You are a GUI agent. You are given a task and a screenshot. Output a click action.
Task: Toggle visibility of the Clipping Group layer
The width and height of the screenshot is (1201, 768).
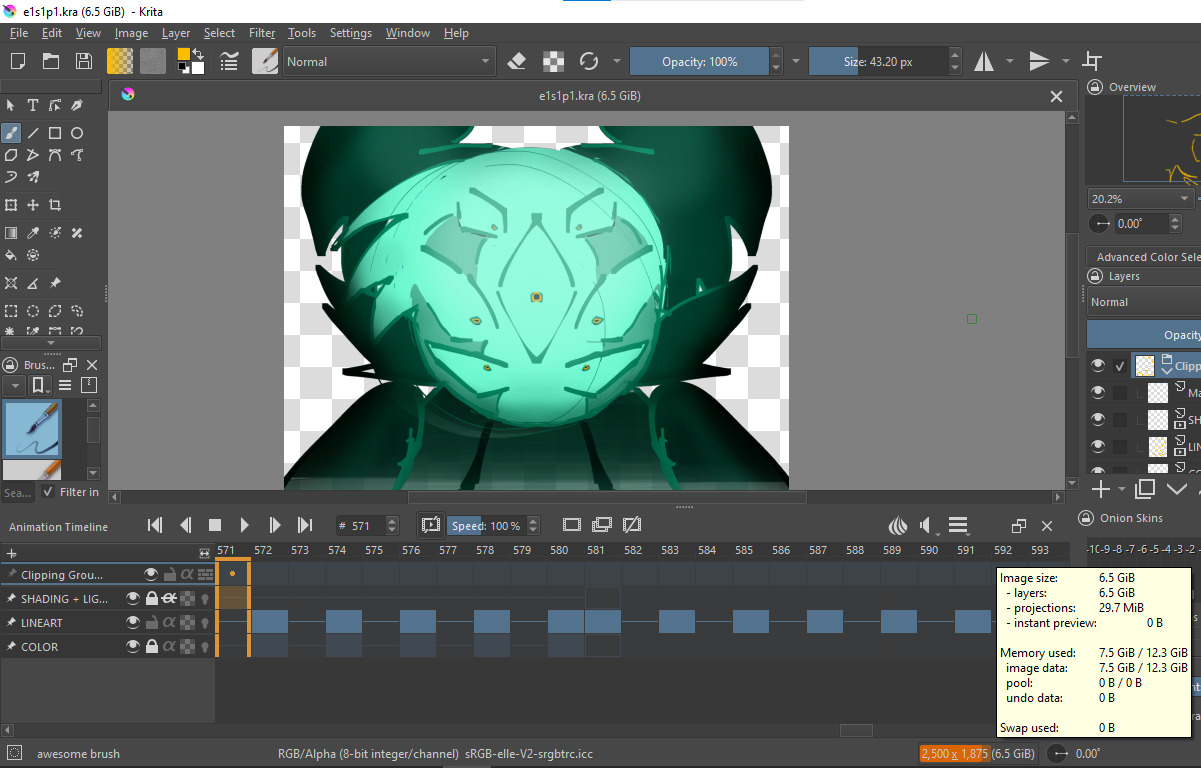151,574
